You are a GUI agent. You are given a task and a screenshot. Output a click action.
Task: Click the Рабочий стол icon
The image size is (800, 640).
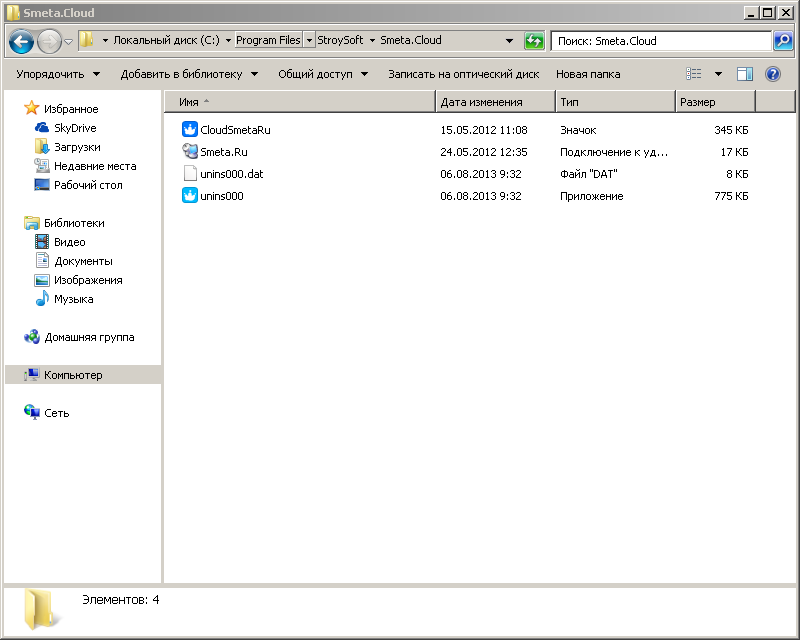point(42,184)
